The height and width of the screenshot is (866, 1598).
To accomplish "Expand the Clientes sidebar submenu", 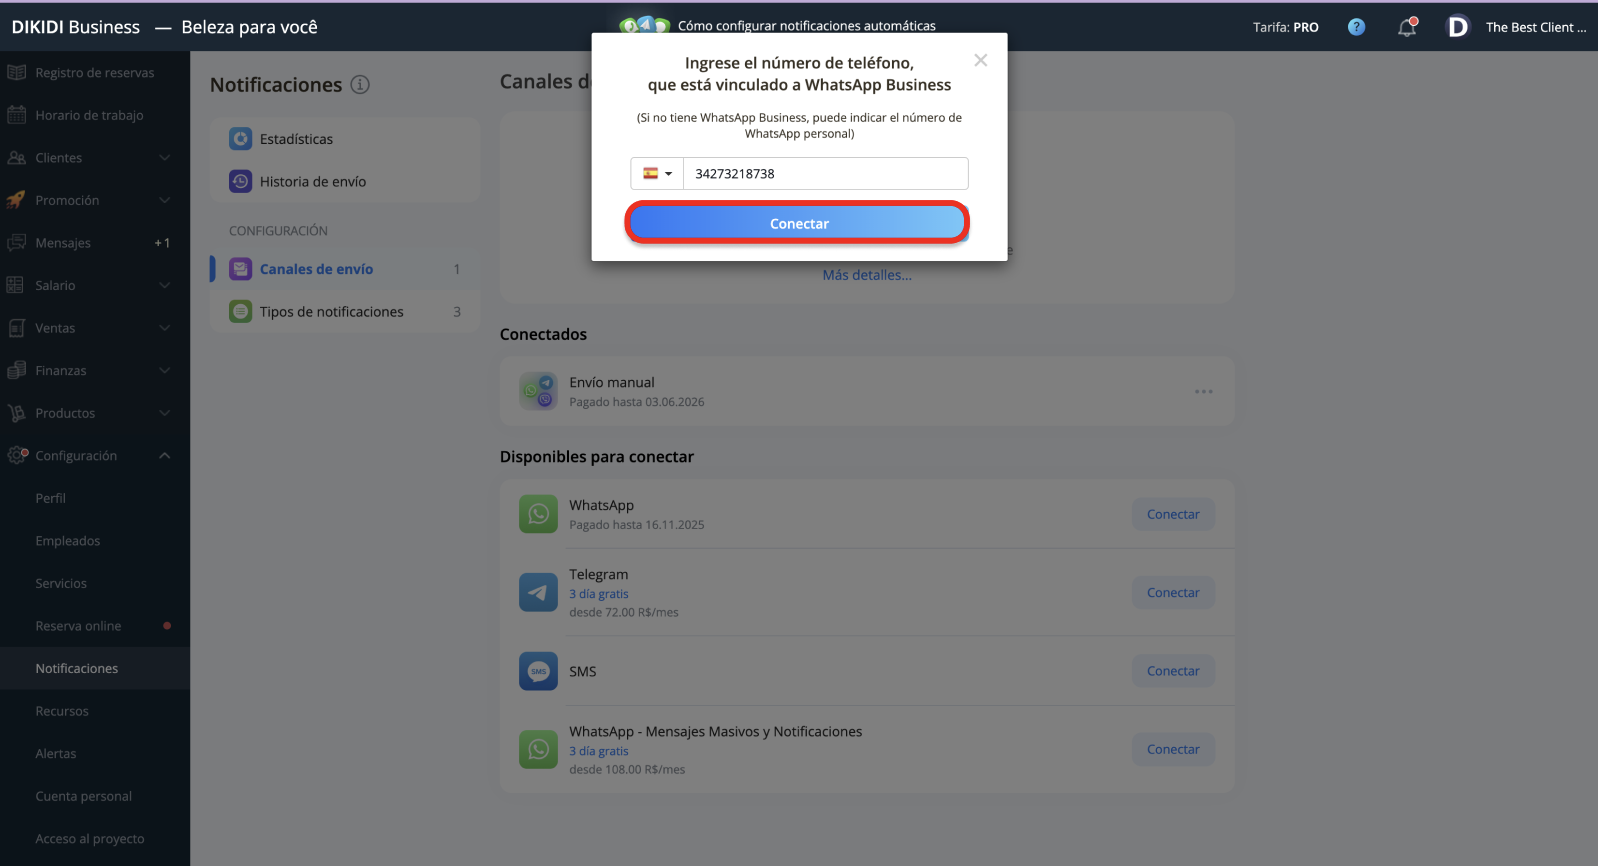I will pos(165,158).
